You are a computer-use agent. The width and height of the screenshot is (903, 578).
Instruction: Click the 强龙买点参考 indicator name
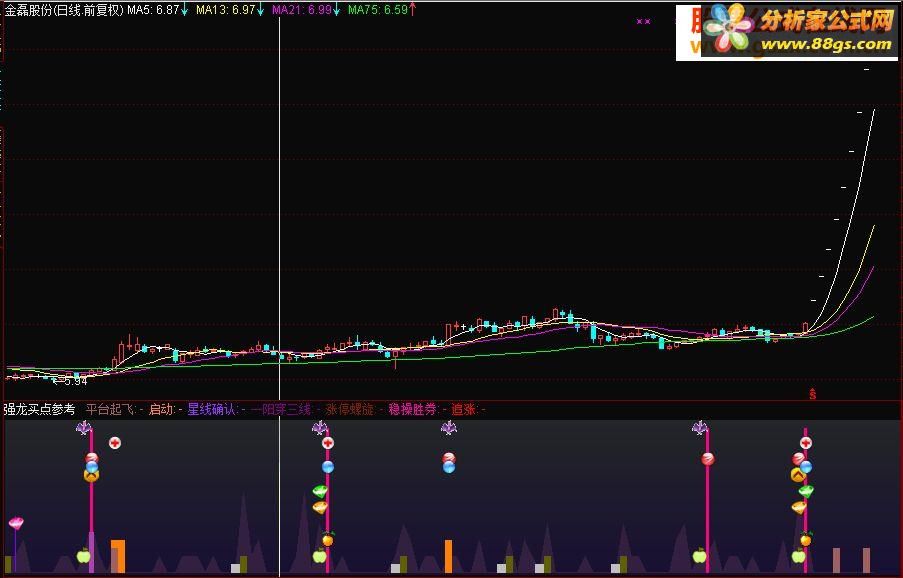[39, 409]
